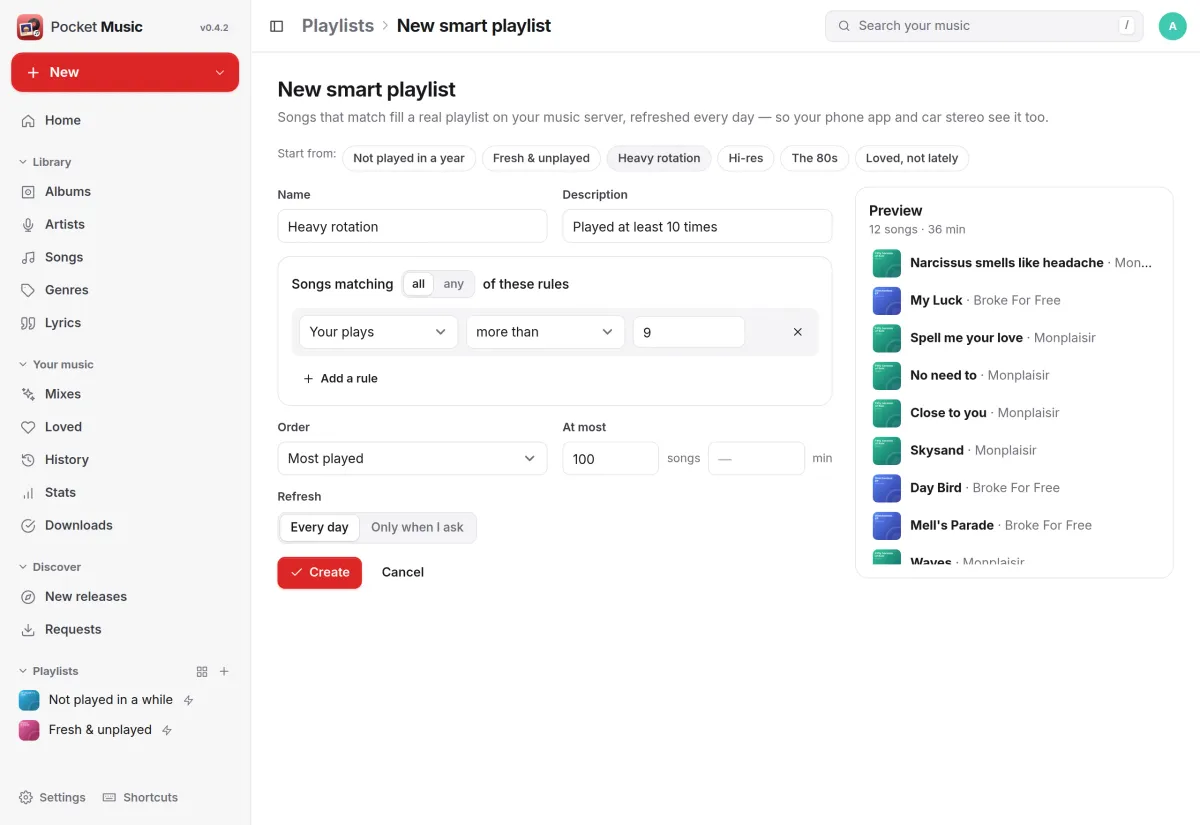Open Artists in the Library

(125, 224)
